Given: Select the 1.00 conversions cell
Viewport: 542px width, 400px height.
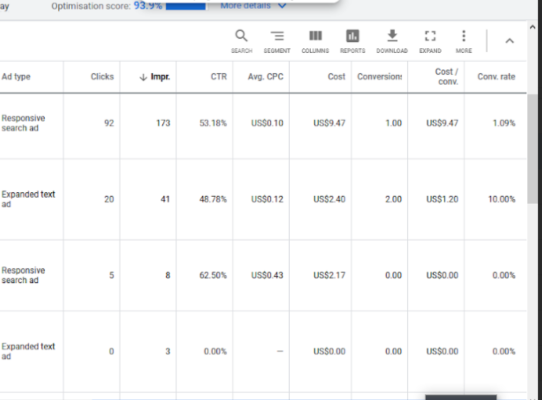Looking at the screenshot, I should point(394,123).
